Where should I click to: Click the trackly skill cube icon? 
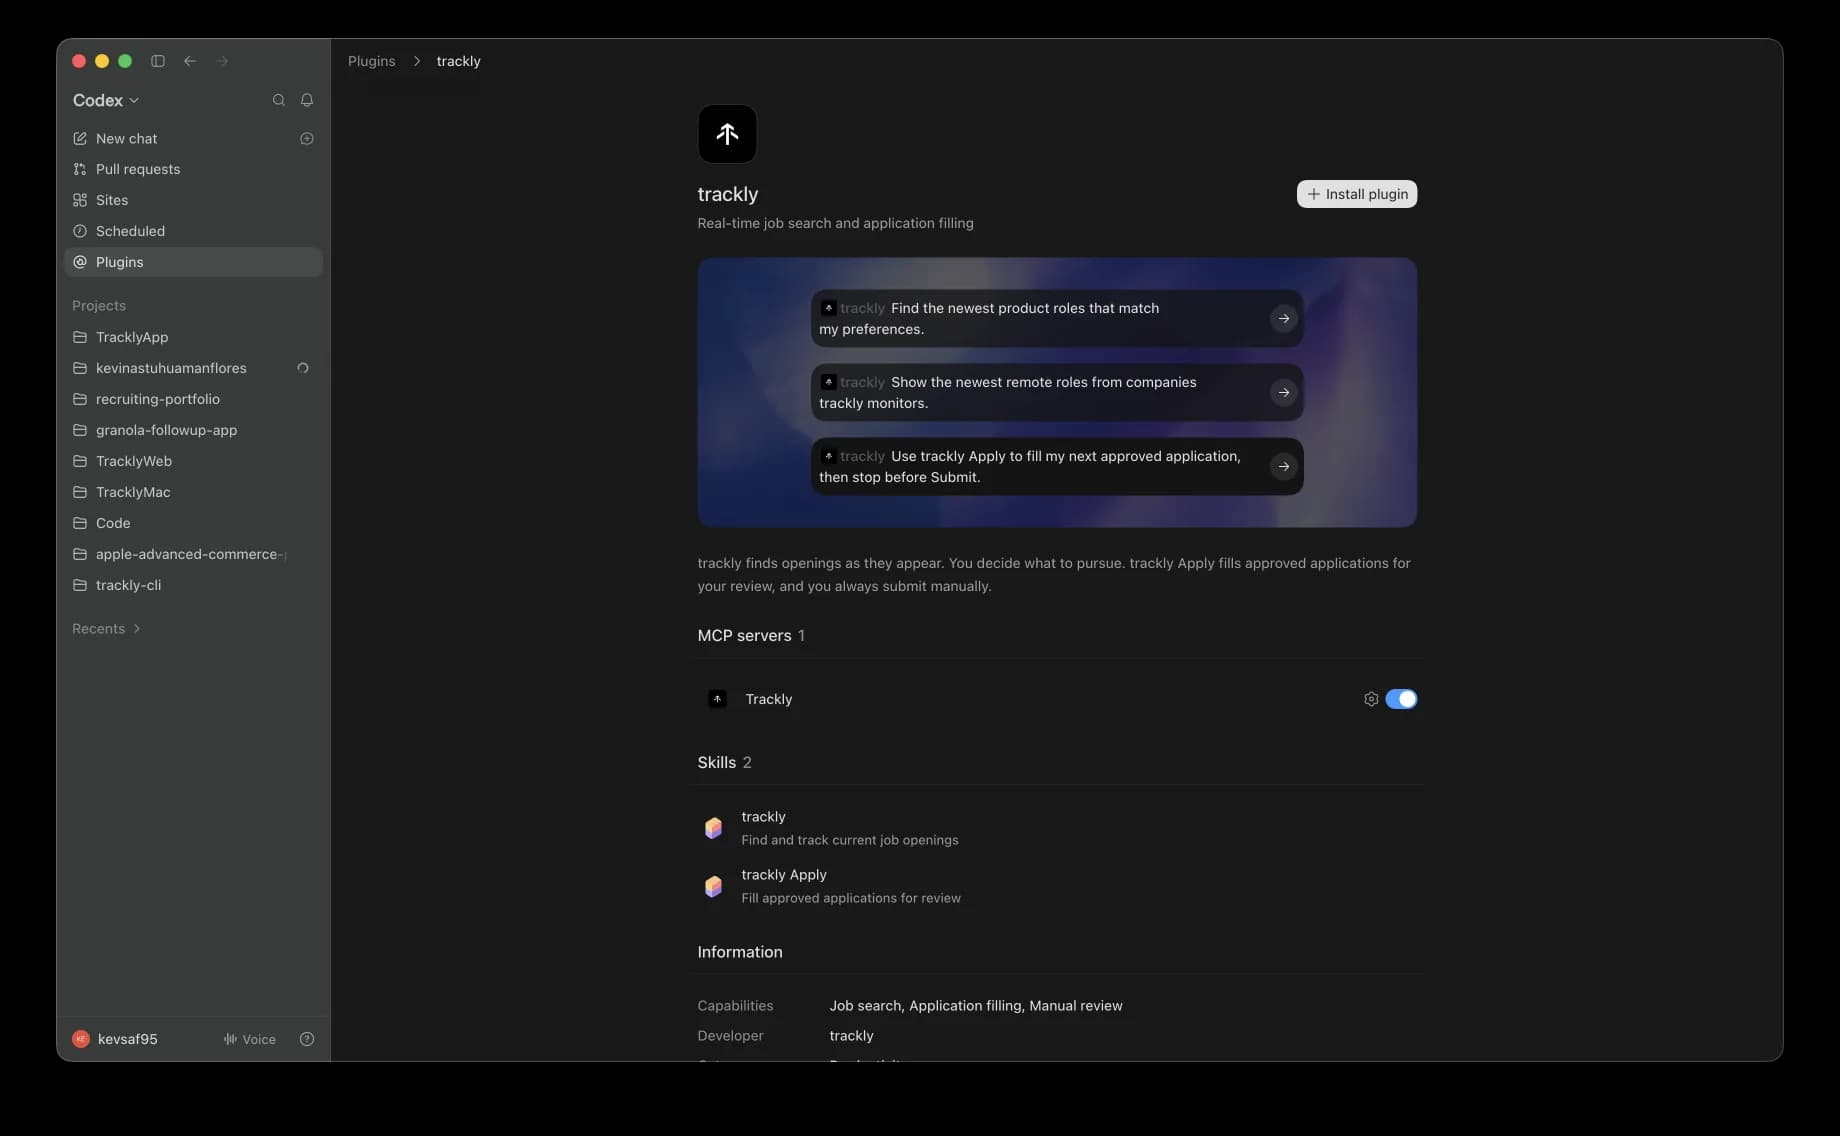pos(713,828)
